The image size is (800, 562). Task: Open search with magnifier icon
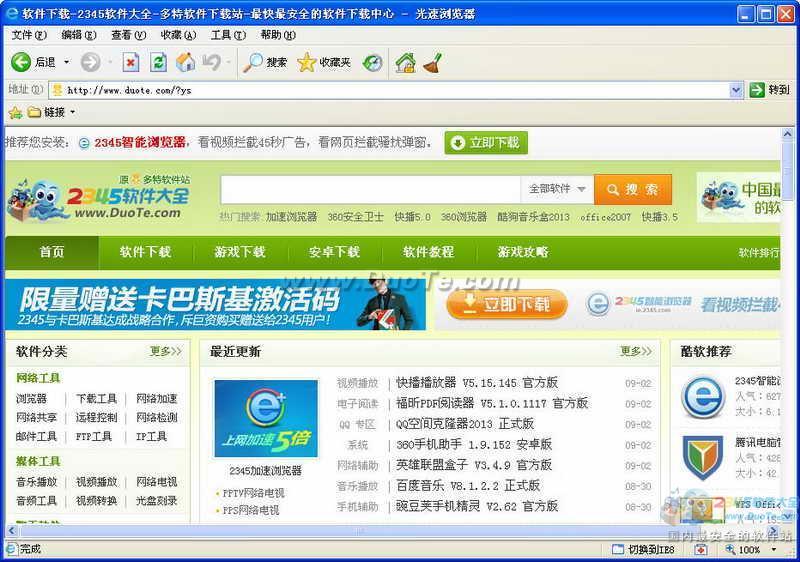pyautogui.click(x=252, y=62)
